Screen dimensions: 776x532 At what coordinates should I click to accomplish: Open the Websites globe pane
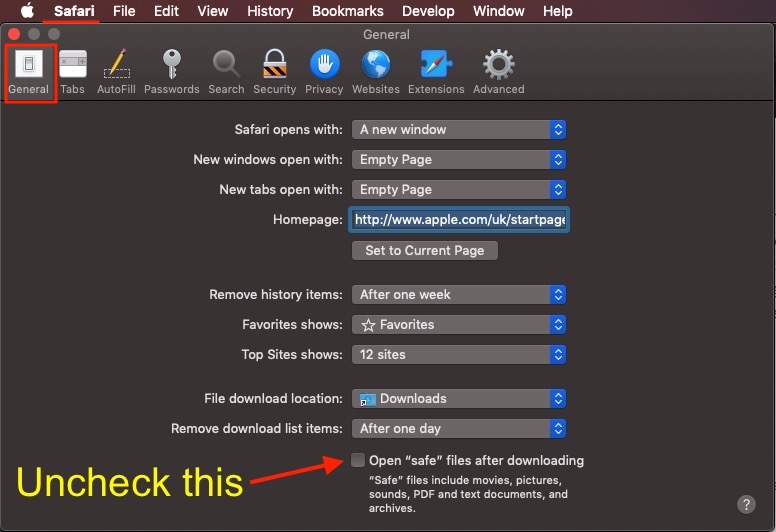click(376, 72)
